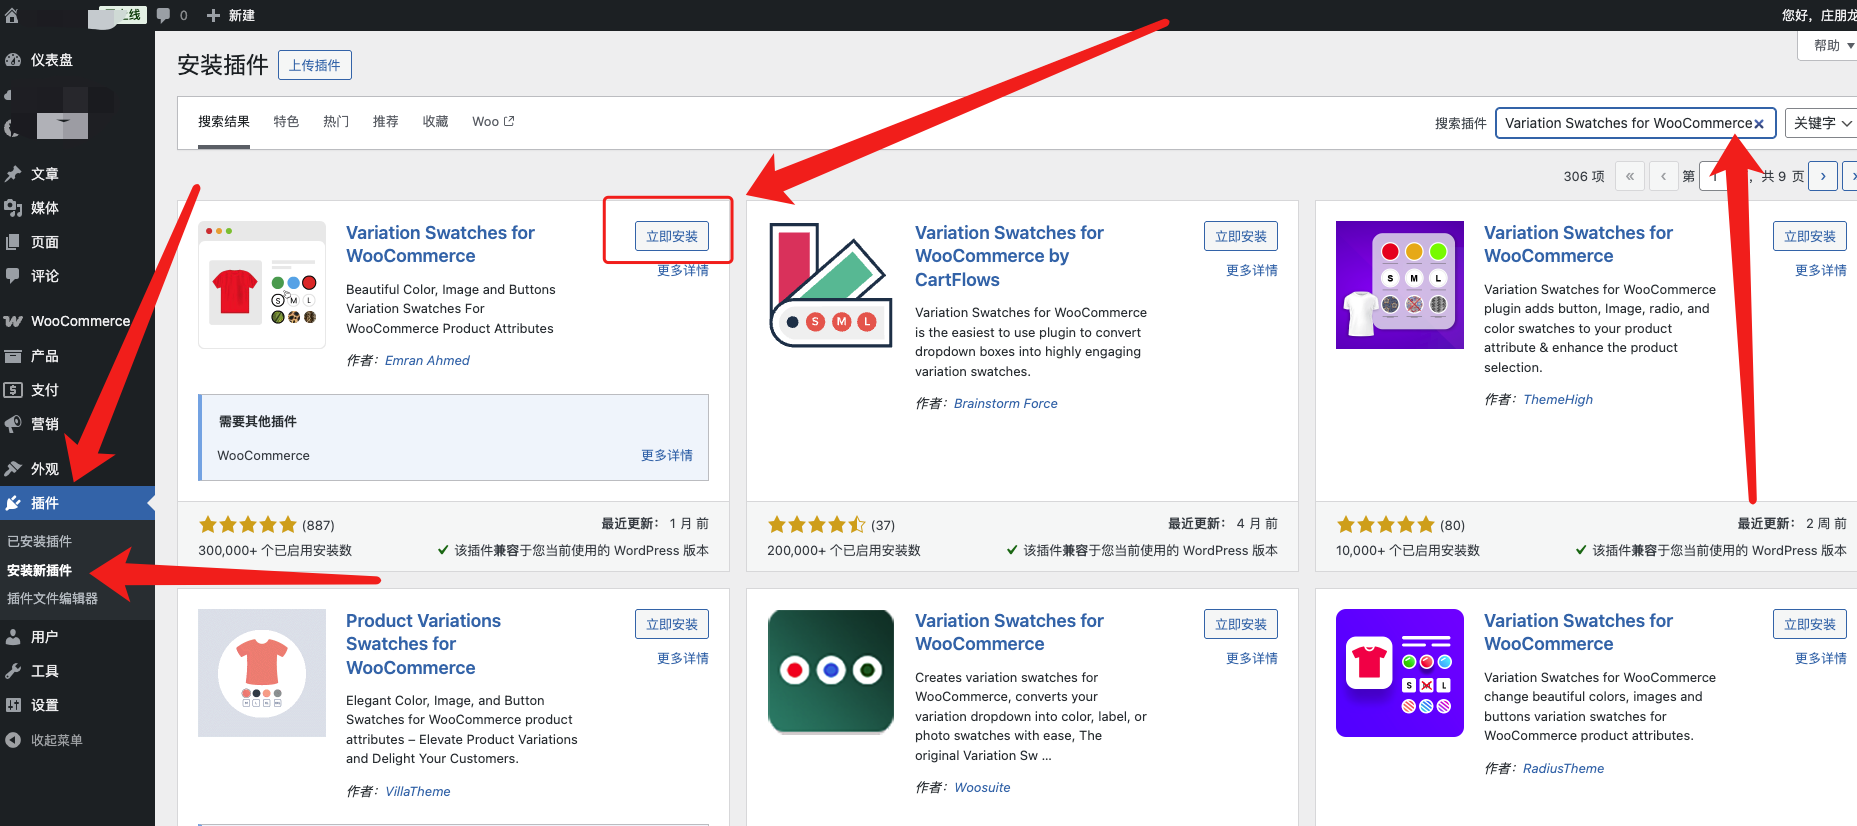Open the Dashboard (仪表盘) menu icon
Image resolution: width=1857 pixels, height=826 pixels.
(13, 60)
